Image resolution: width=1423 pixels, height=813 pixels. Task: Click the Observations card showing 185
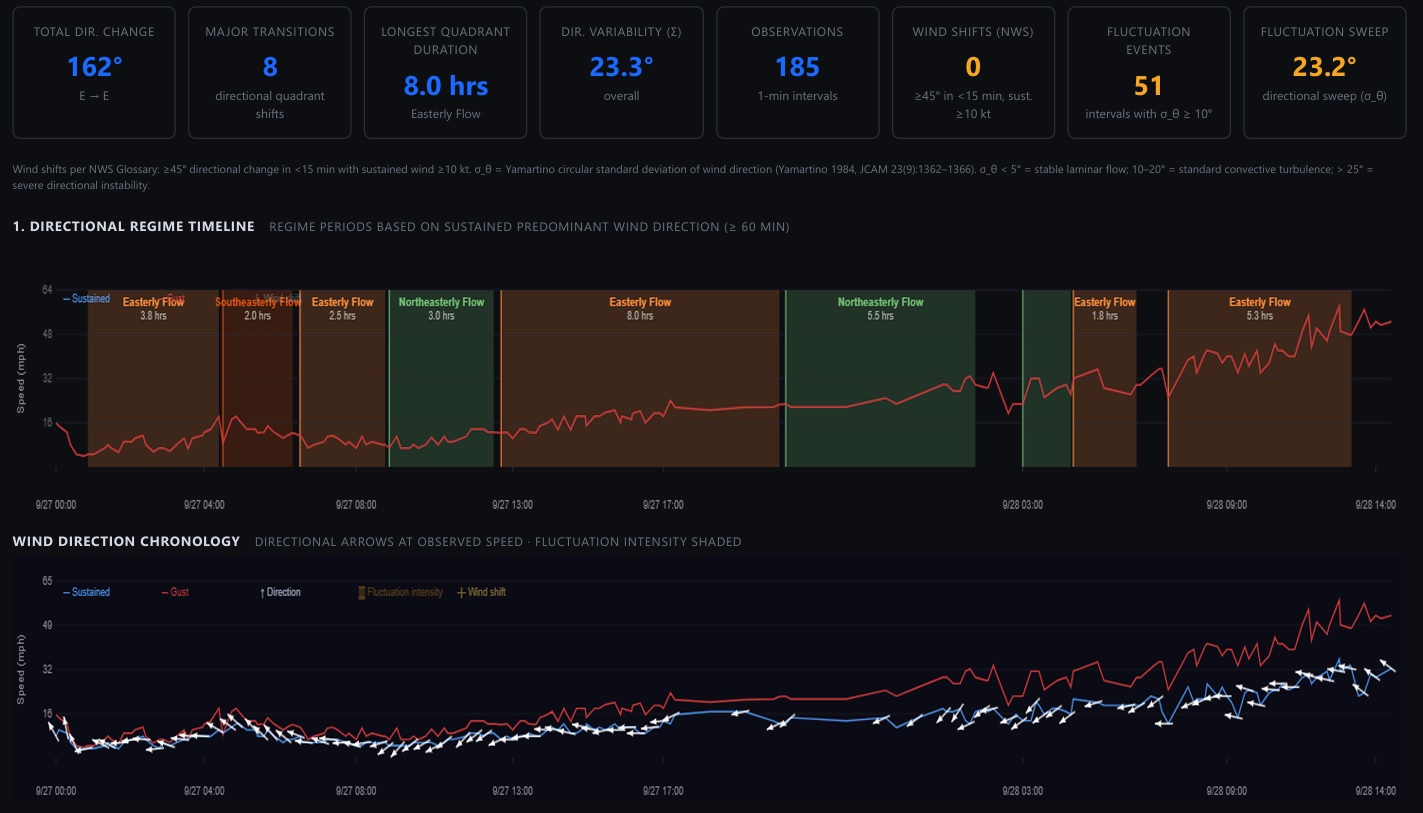point(798,72)
